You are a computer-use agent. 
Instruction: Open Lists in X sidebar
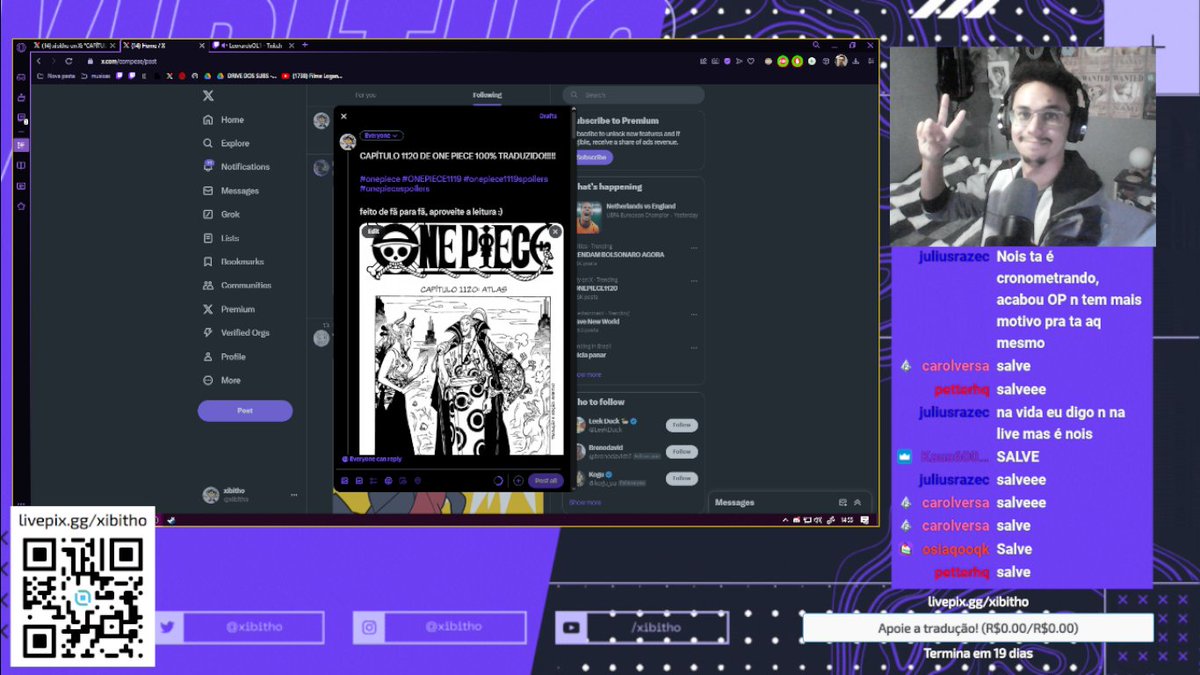222,238
